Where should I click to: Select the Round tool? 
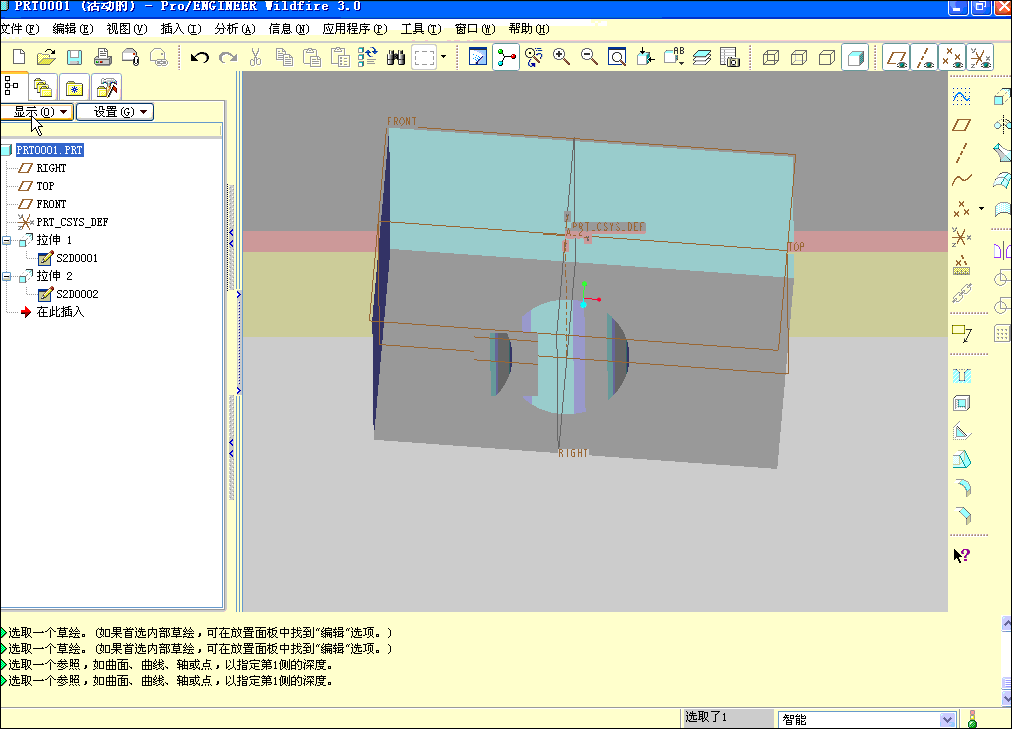pyautogui.click(x=961, y=487)
